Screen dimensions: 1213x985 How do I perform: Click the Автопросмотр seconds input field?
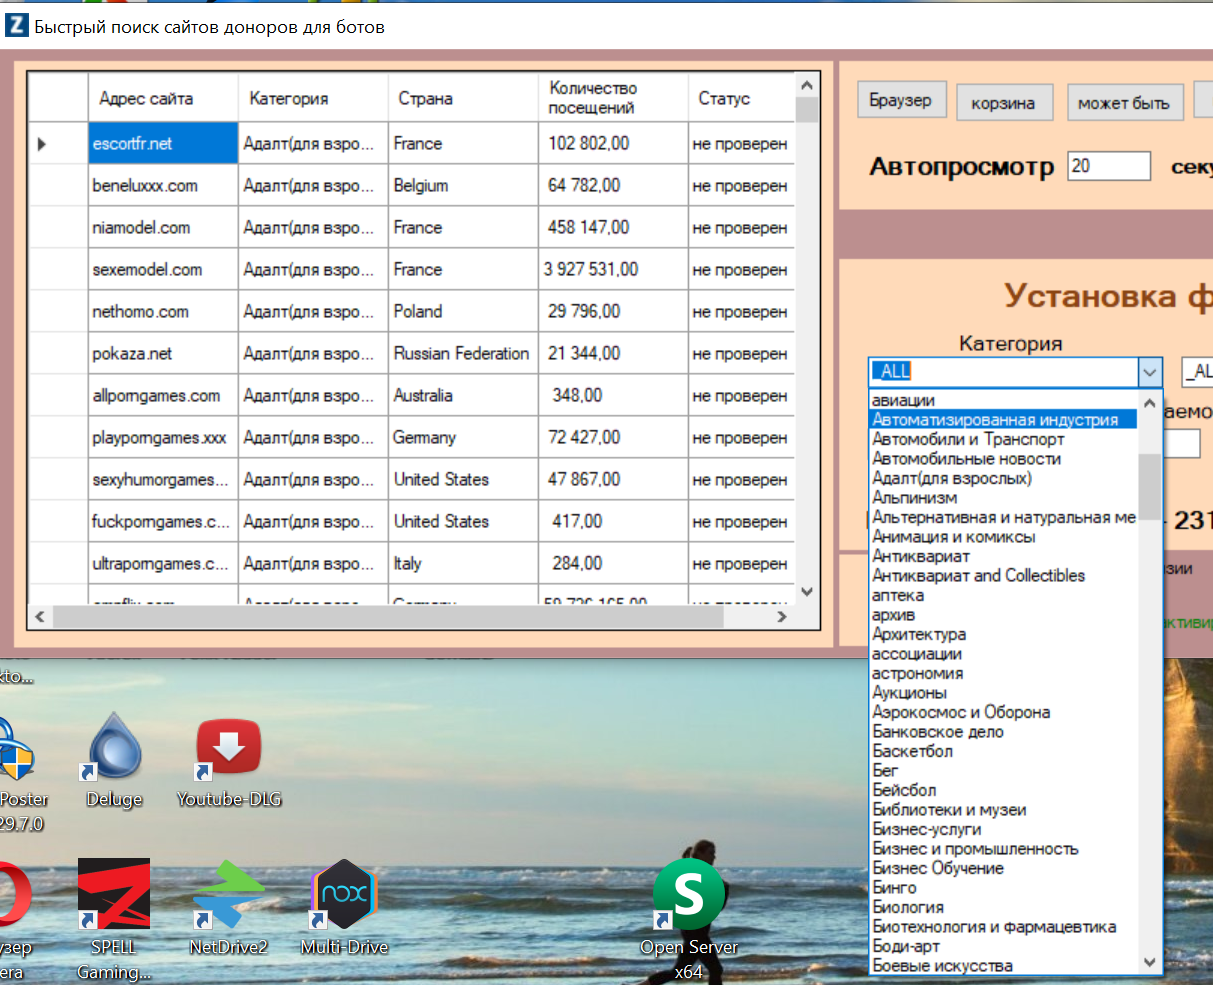[x=1108, y=166]
